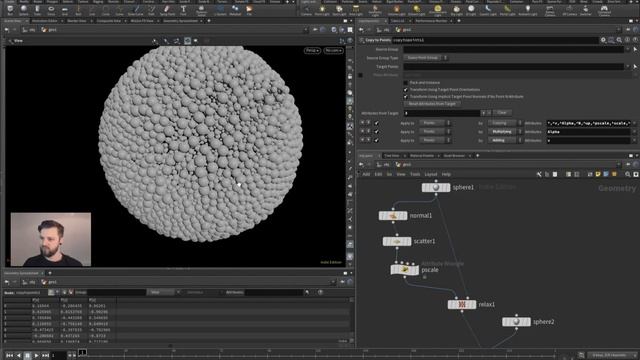Click the yellow sticky note icon in network toolbar
The width and height of the screenshot is (640, 360).
tap(598, 174)
